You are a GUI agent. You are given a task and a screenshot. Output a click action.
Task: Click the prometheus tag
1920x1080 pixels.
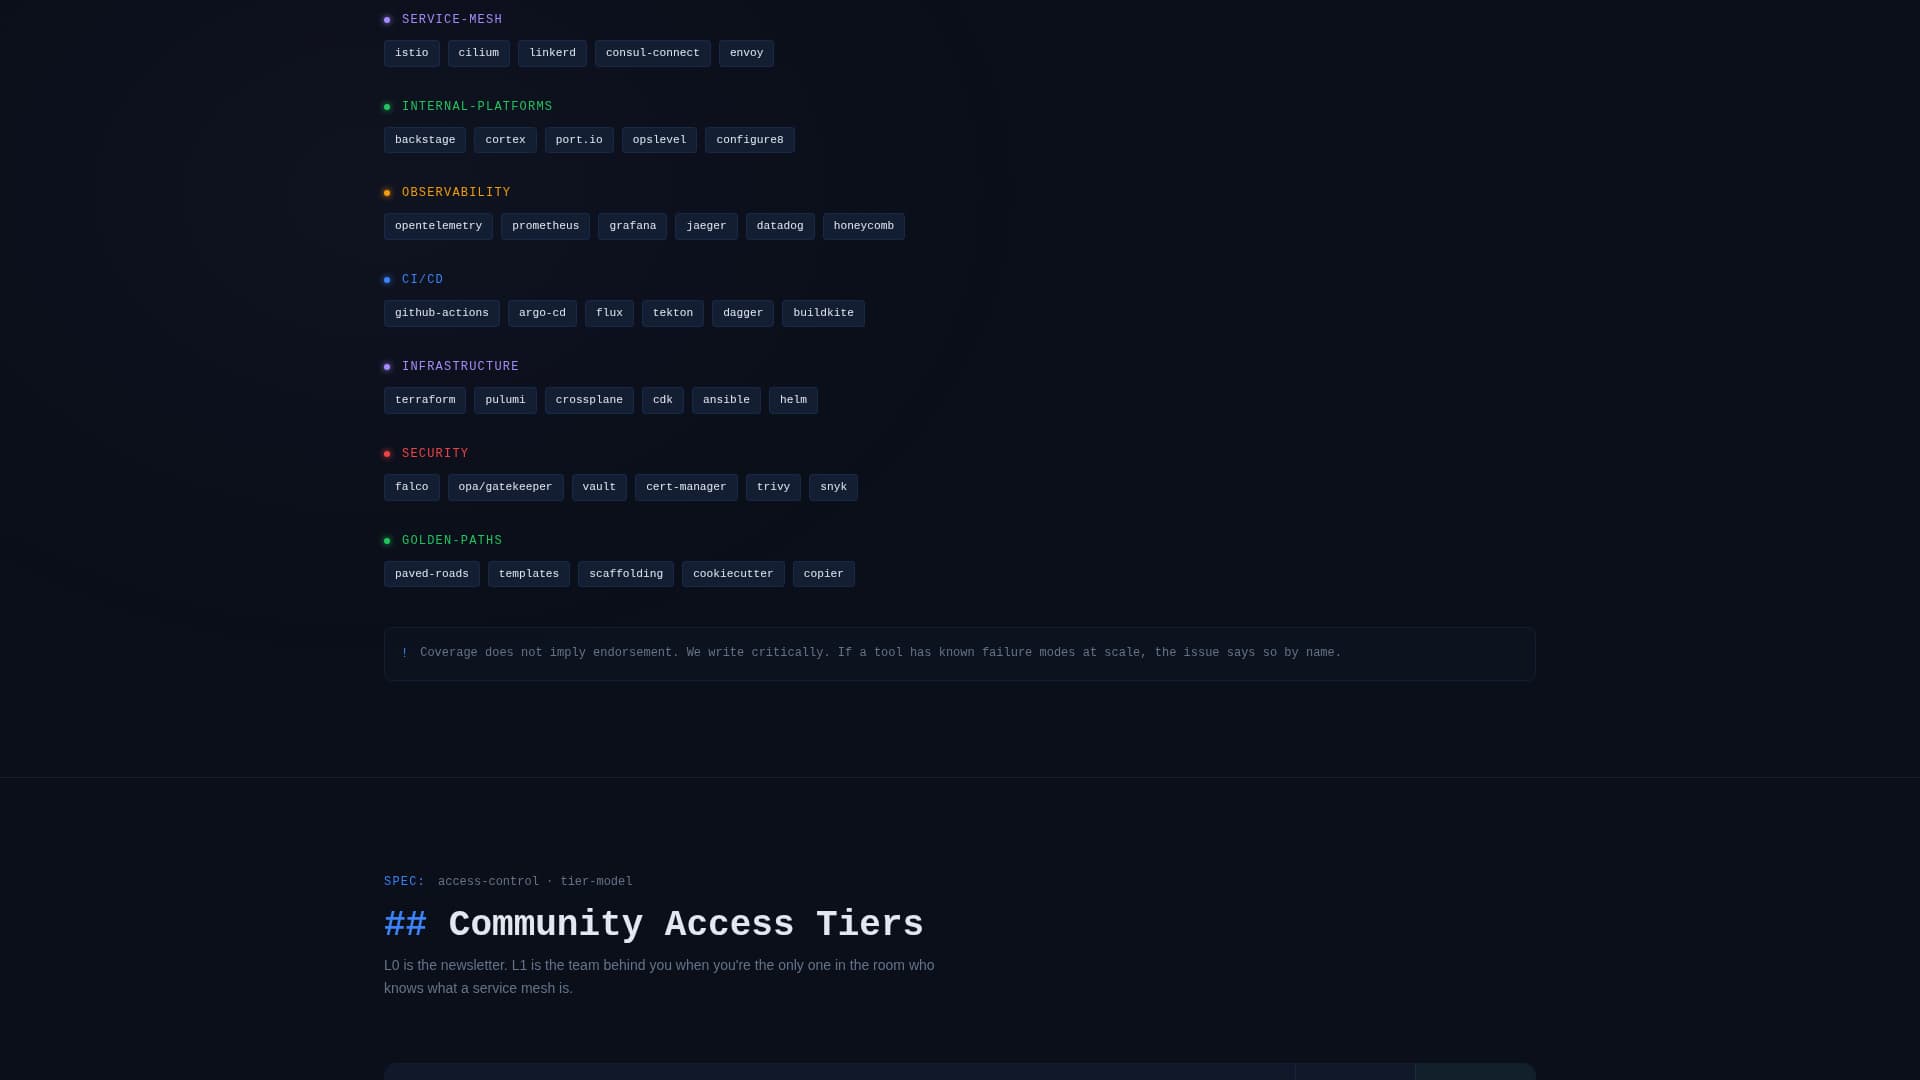pos(545,226)
